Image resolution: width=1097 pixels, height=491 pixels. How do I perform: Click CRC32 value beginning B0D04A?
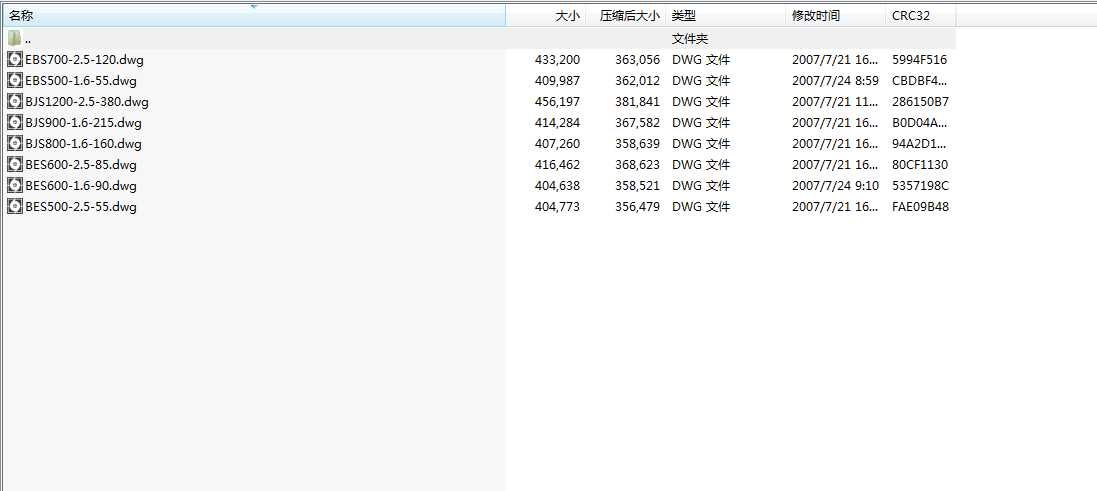[x=920, y=122]
